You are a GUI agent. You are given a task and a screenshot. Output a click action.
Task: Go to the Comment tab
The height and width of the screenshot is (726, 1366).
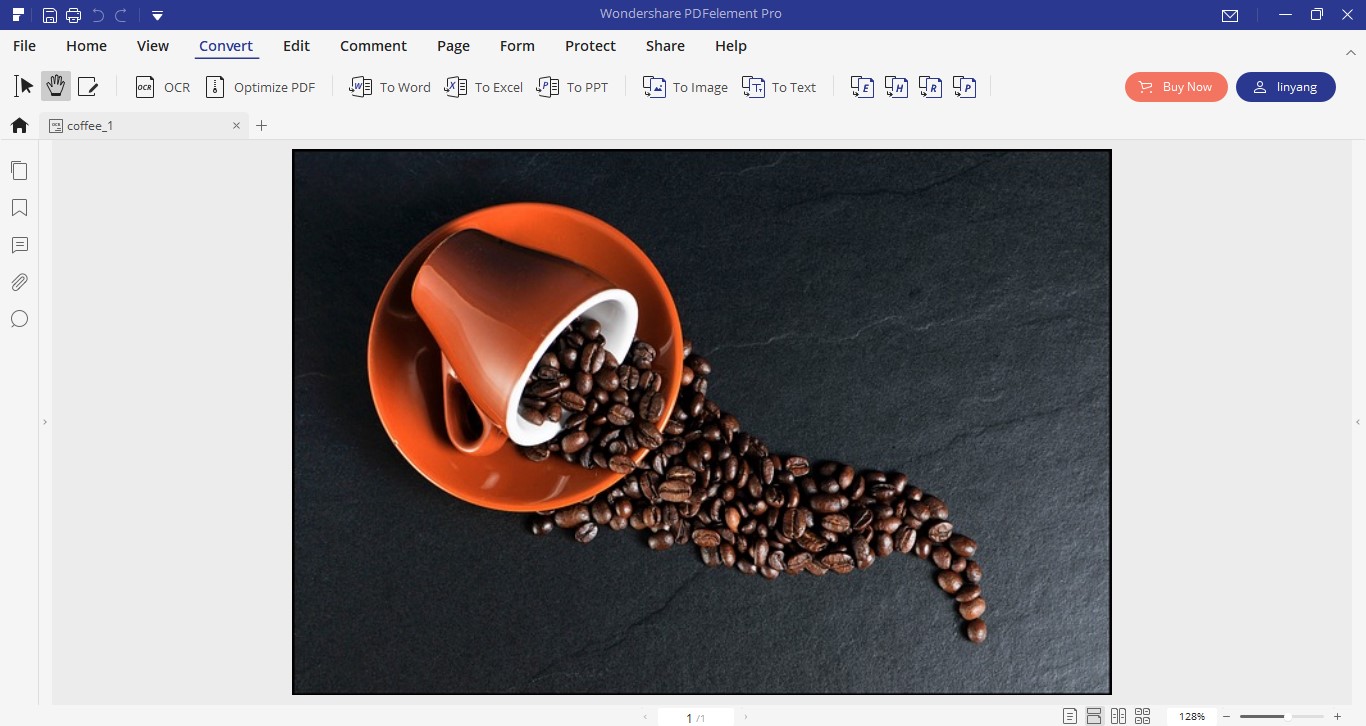[373, 46]
